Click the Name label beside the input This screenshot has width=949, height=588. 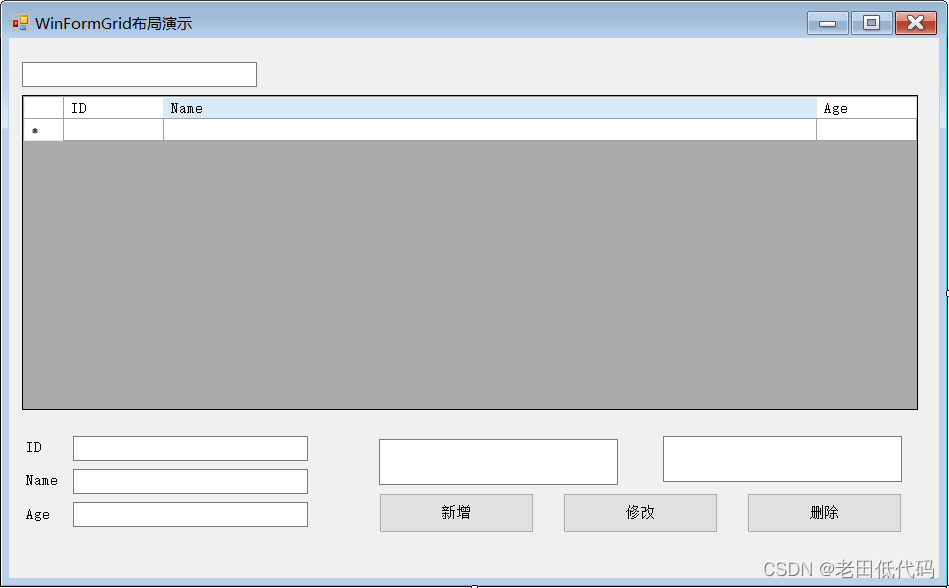click(42, 480)
